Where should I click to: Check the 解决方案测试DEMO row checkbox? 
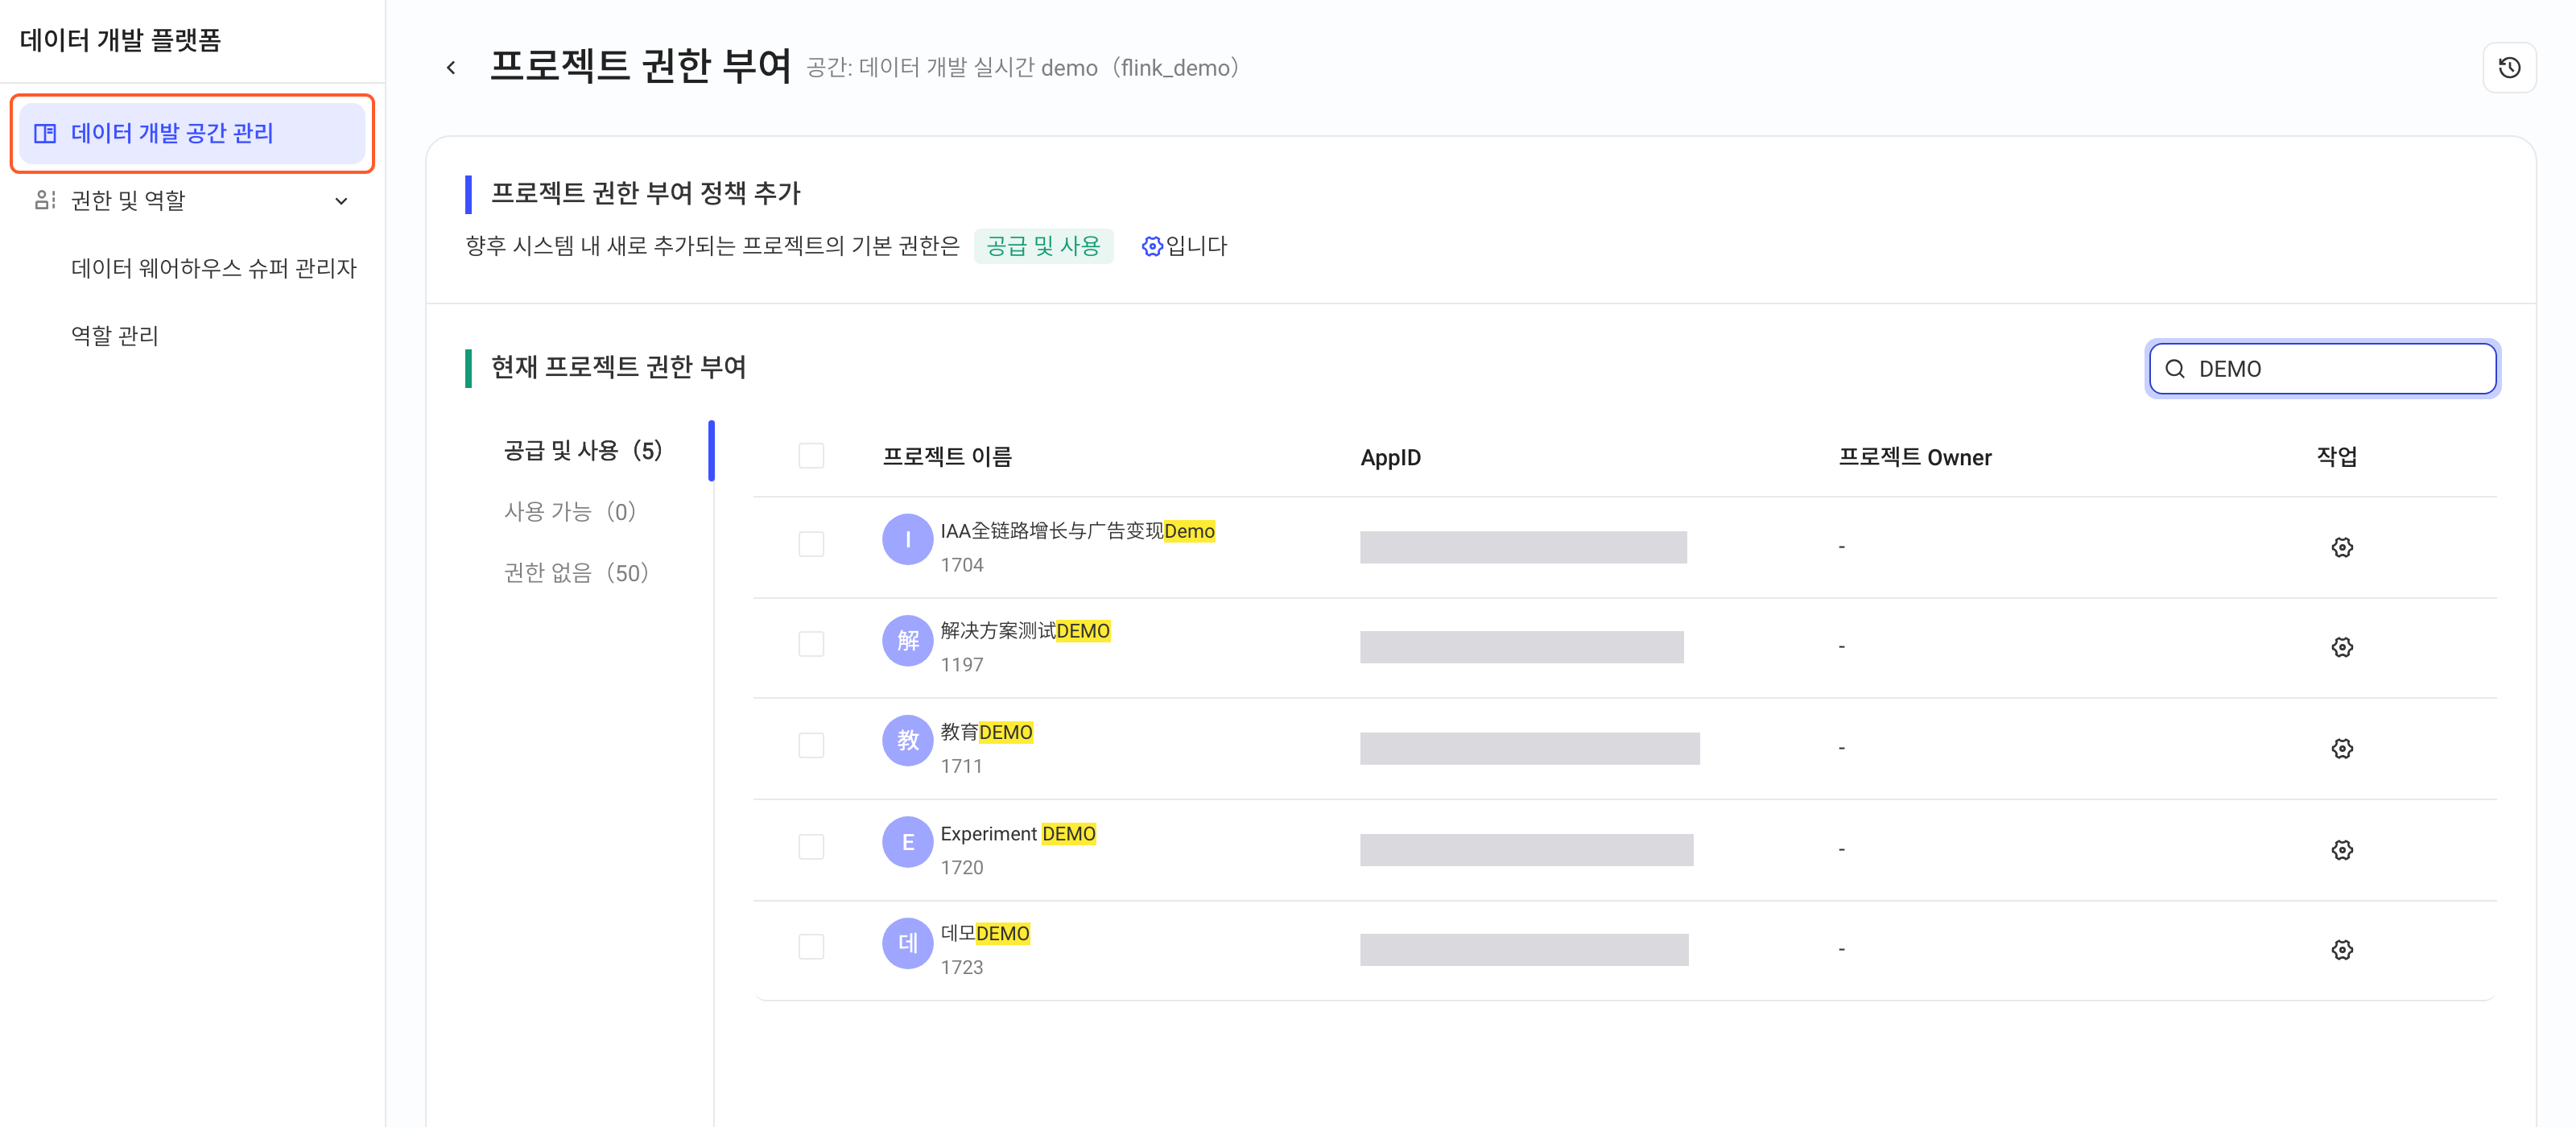click(x=811, y=644)
